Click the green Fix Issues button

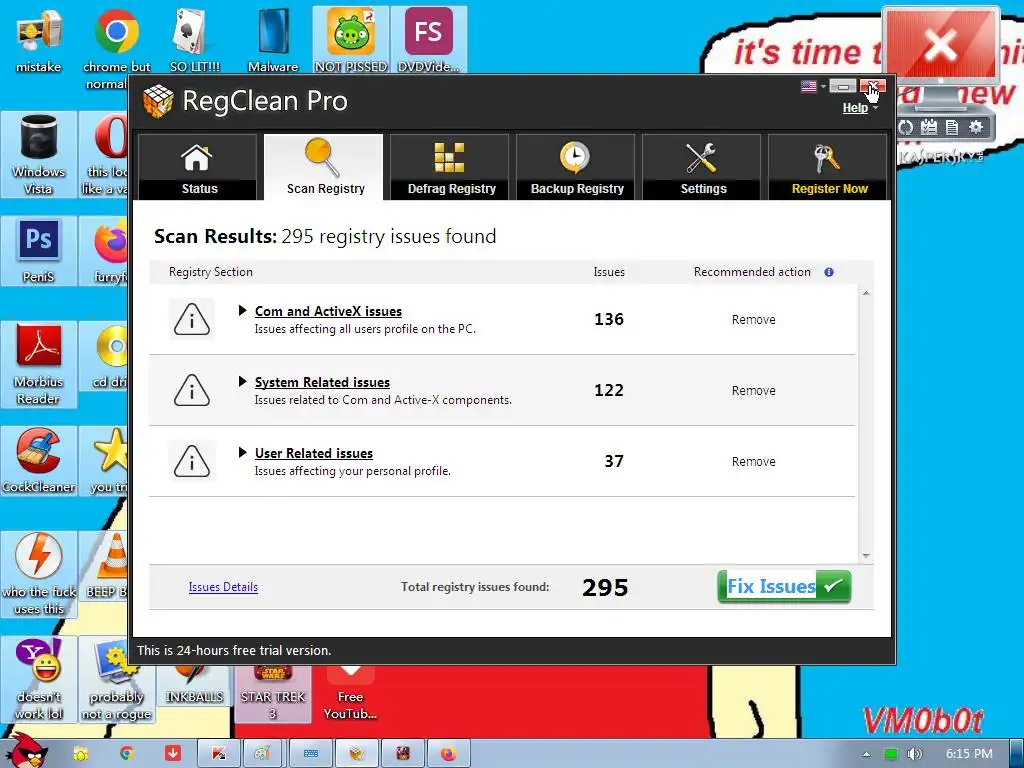pos(784,586)
